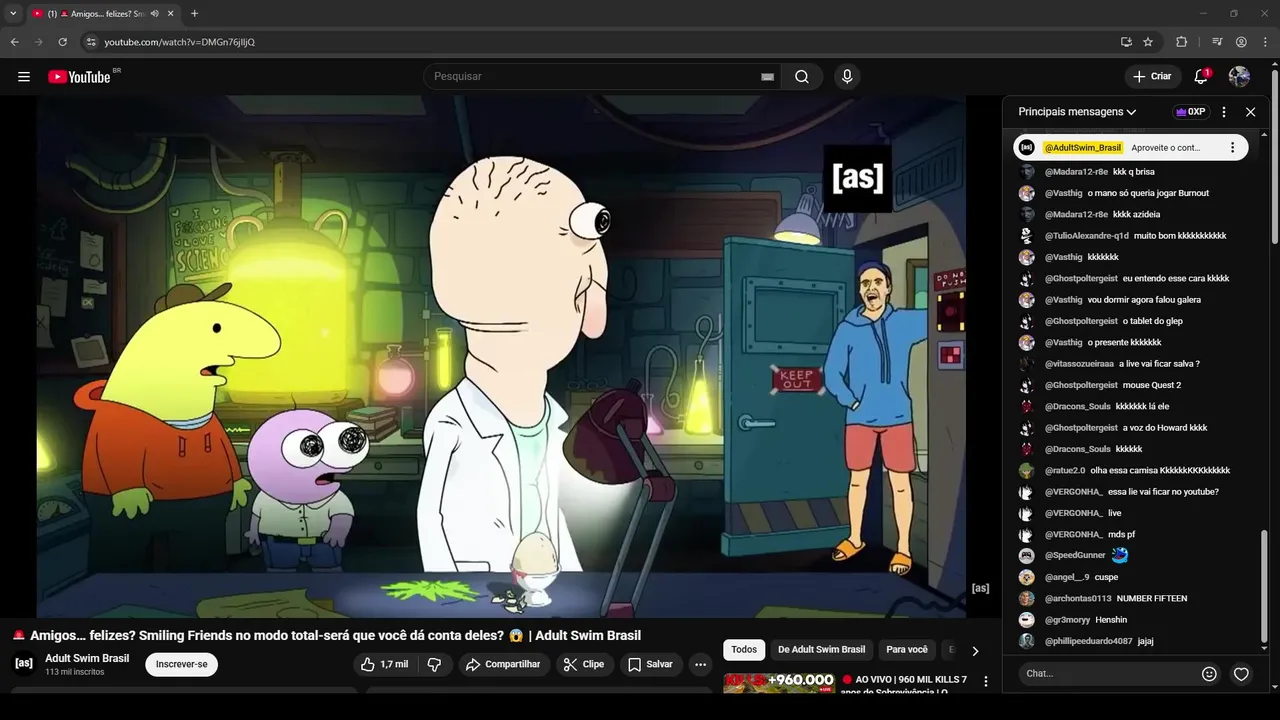The image size is (1280, 720).
Task: Show more filter chips with right arrow
Action: point(975,651)
